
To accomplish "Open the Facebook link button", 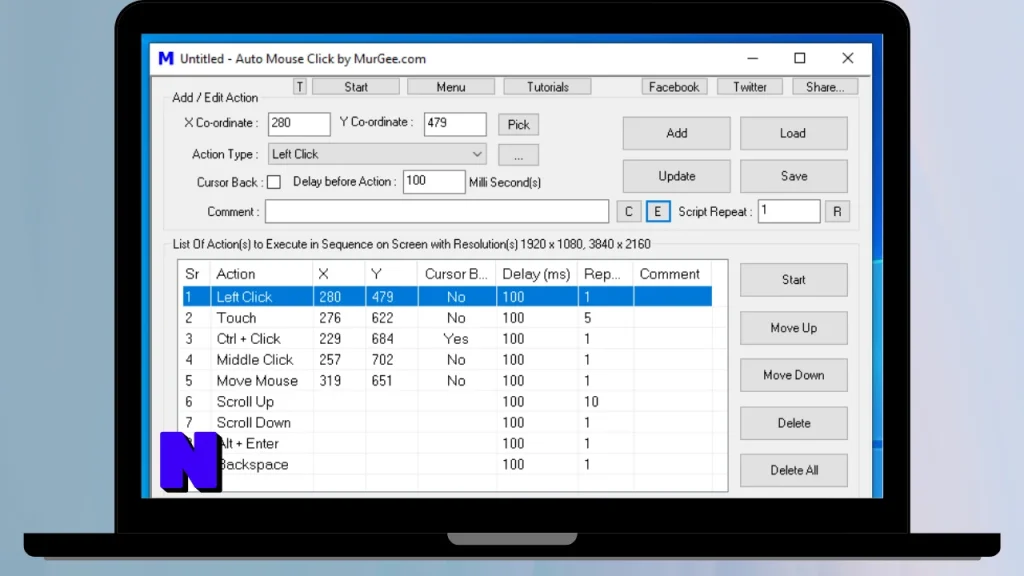I will pyautogui.click(x=674, y=87).
